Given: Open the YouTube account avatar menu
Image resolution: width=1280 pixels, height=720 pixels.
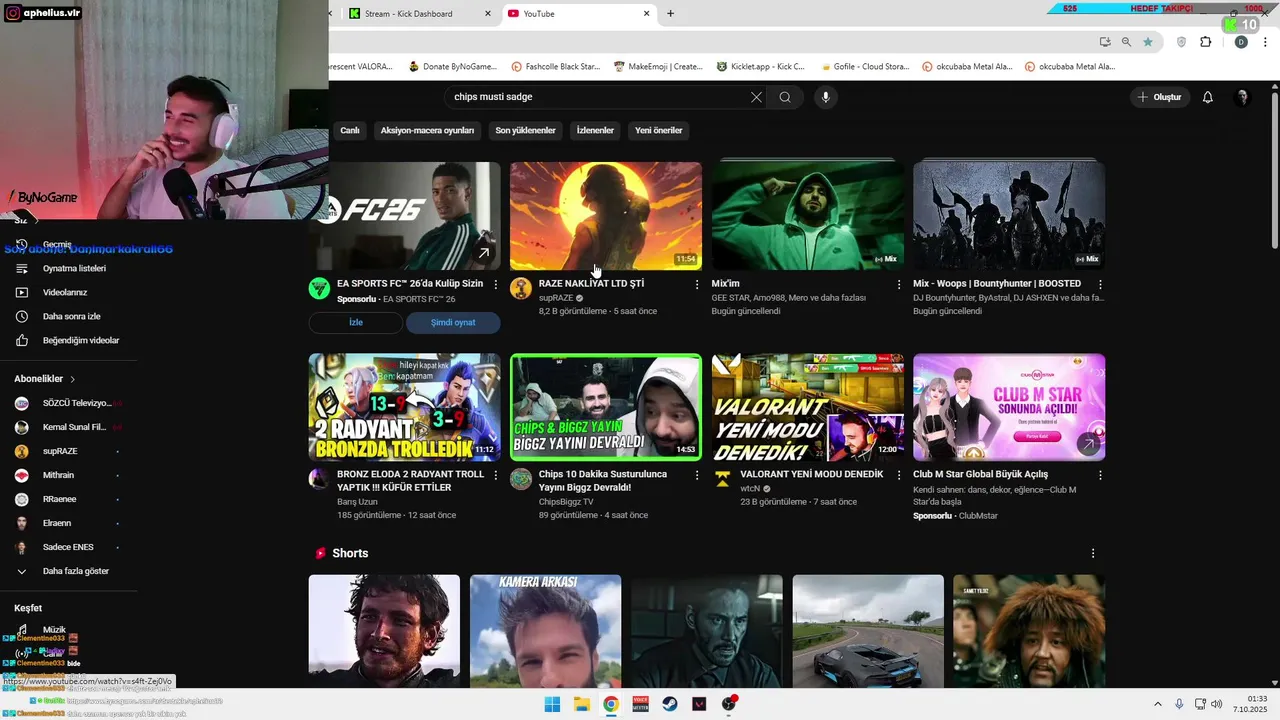Looking at the screenshot, I should [1243, 97].
